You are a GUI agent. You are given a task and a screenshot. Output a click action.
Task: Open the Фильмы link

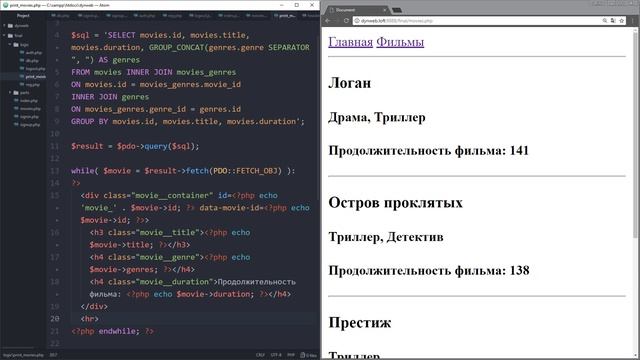click(x=400, y=42)
